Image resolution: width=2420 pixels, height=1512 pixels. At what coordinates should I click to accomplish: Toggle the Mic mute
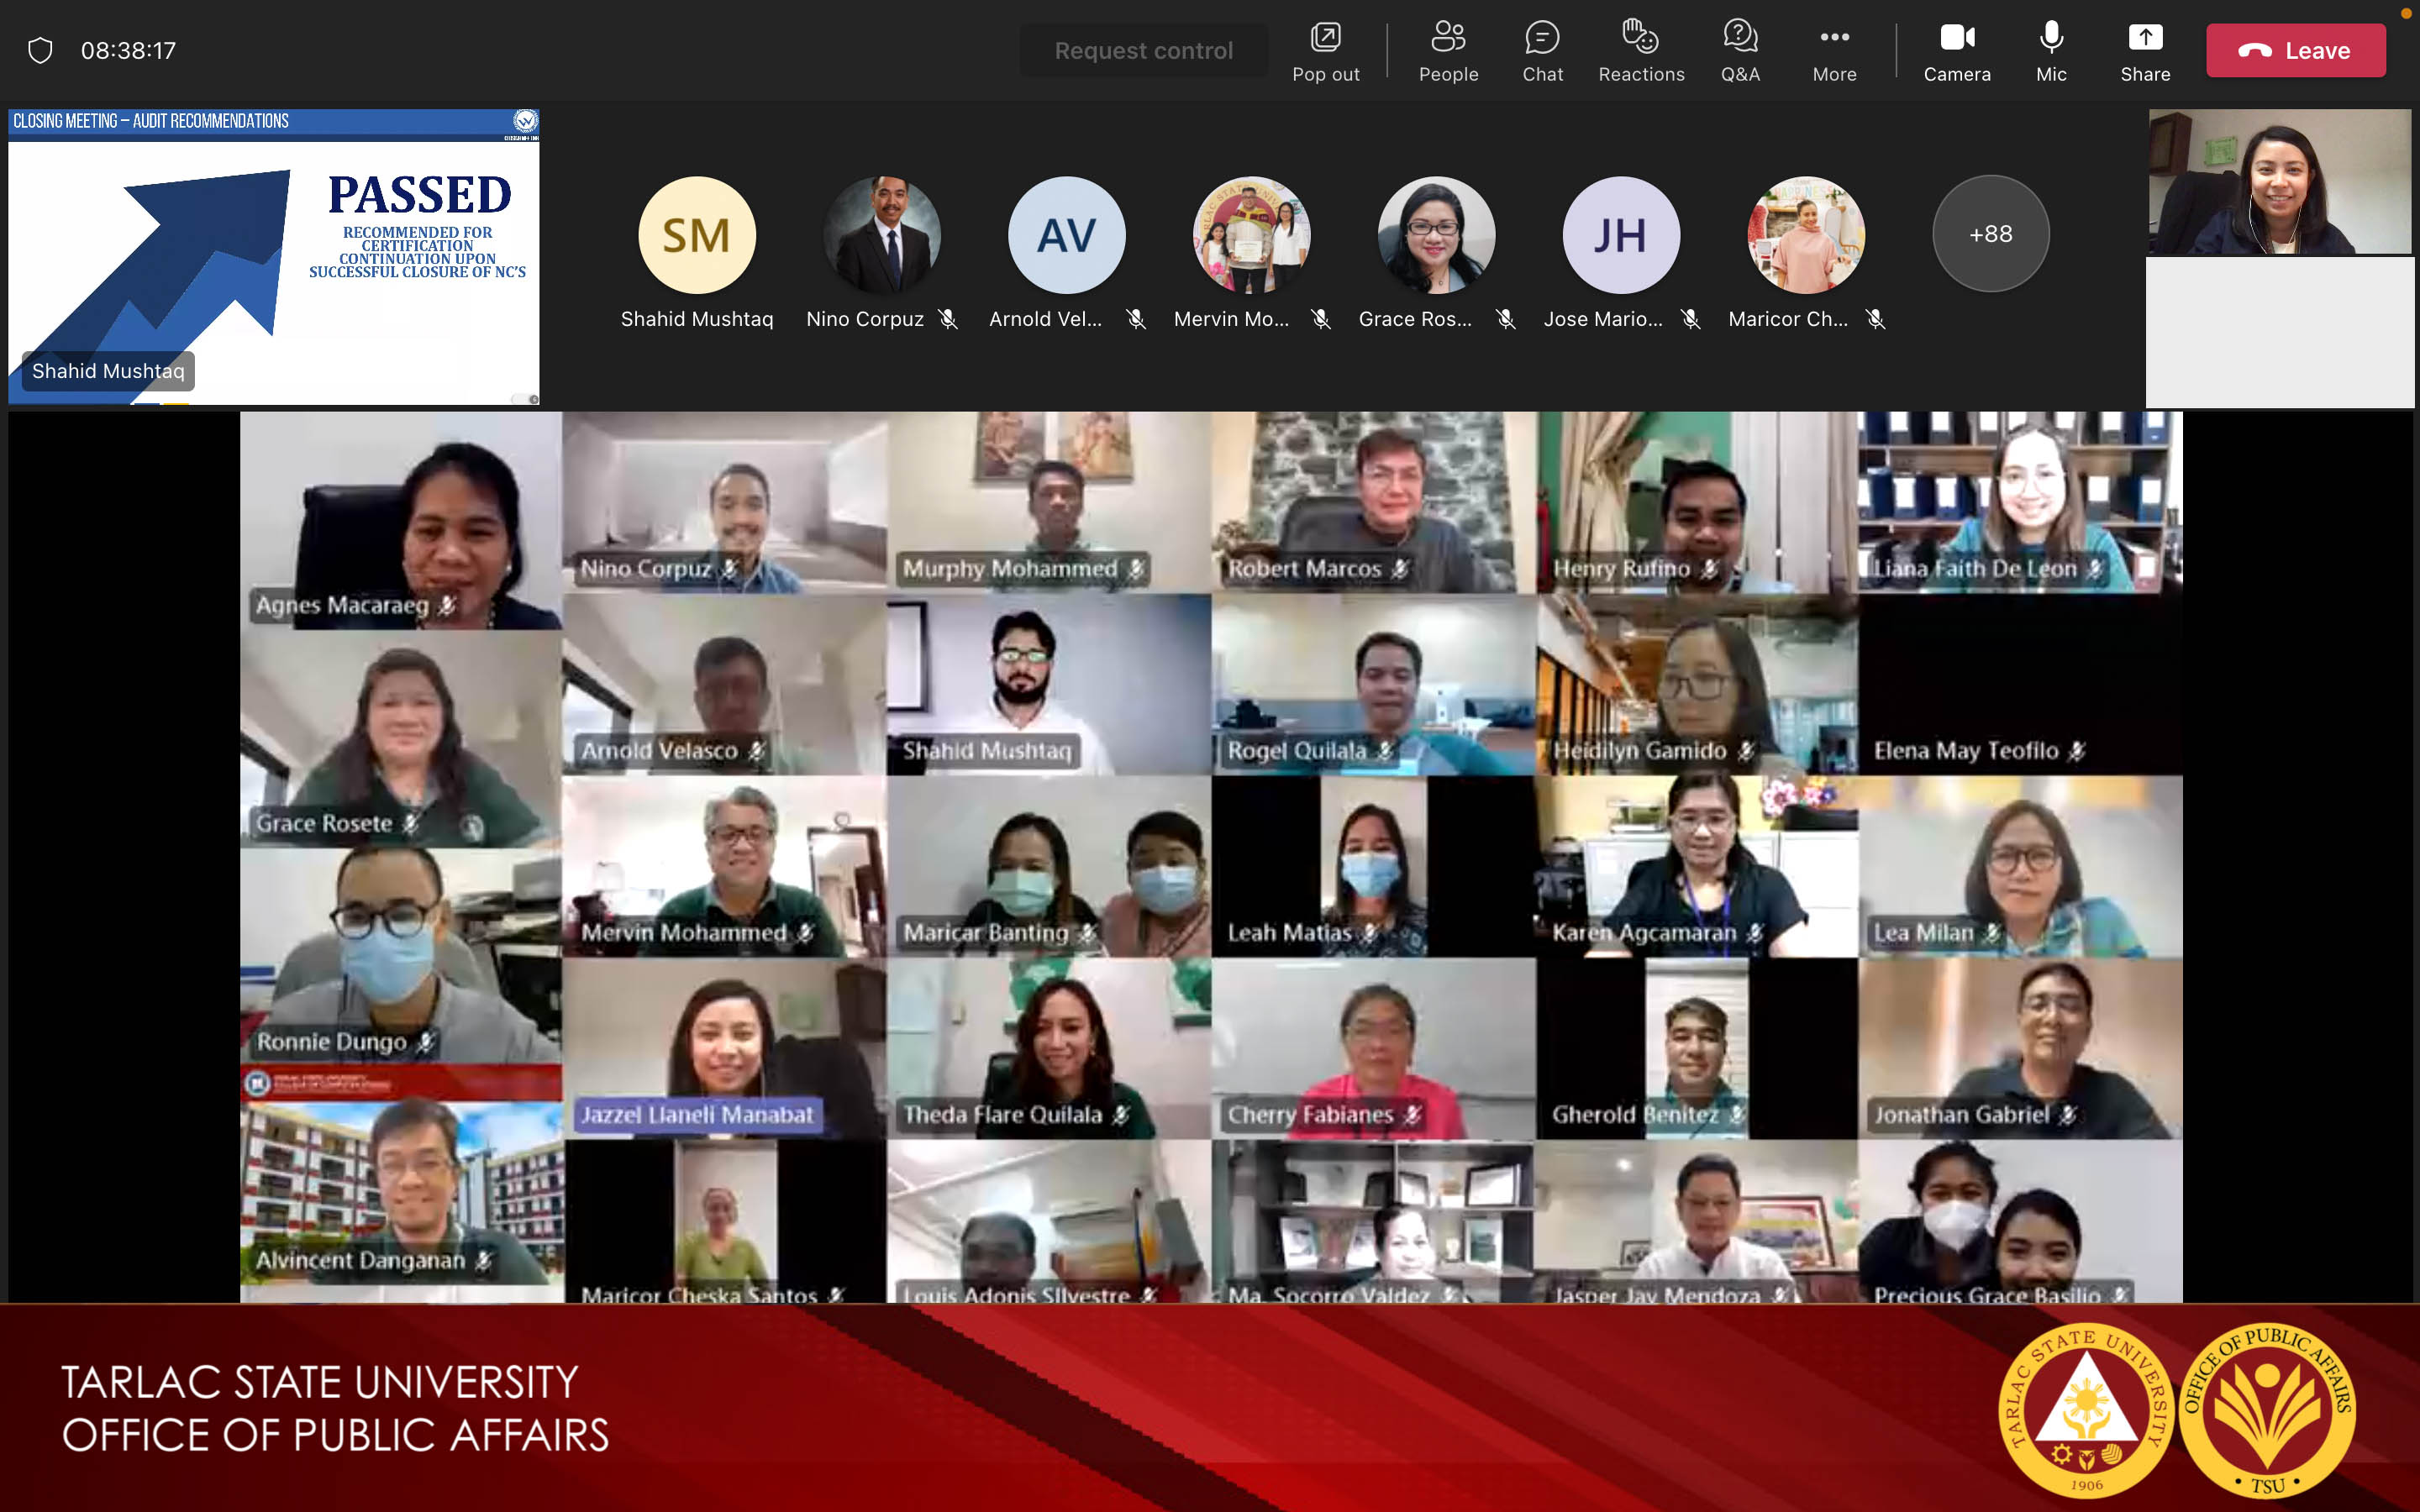pos(2051,51)
